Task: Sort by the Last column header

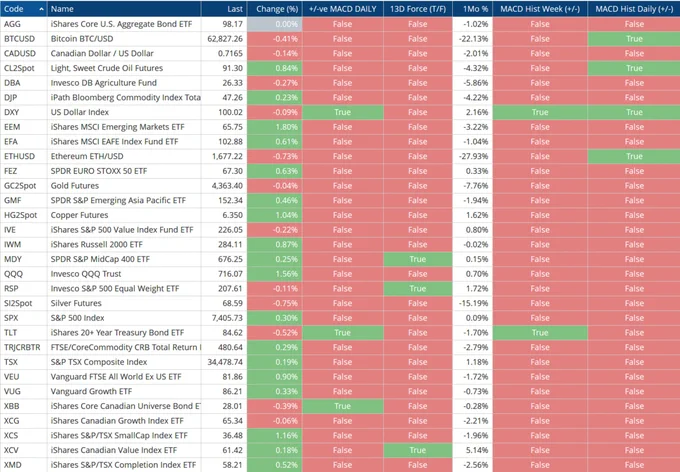Action: (224, 9)
